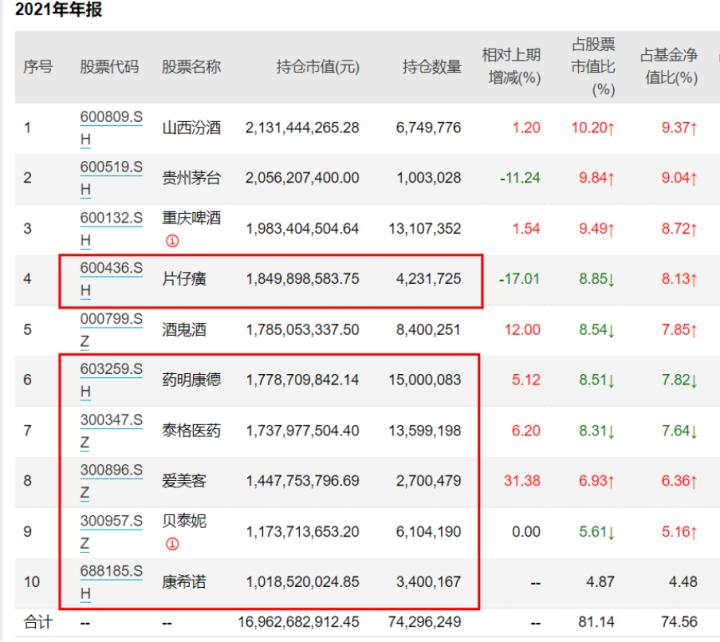Select the 重庆啤酒 stock name

pyautogui.click(x=191, y=217)
